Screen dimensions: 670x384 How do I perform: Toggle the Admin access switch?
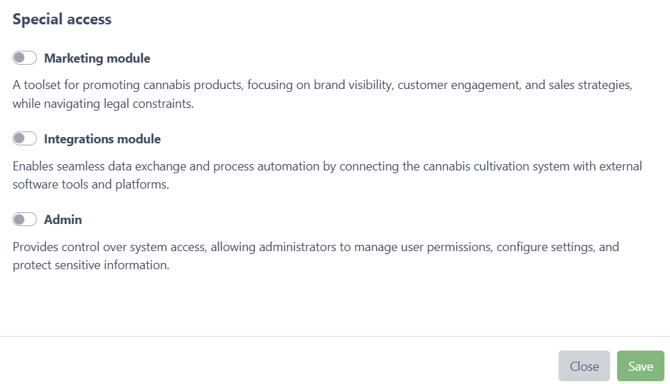24,219
